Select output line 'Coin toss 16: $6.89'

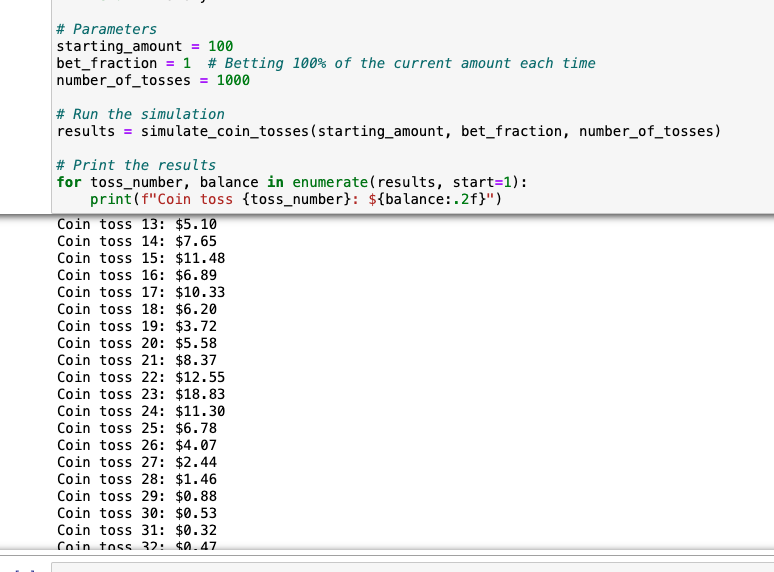pos(137,275)
